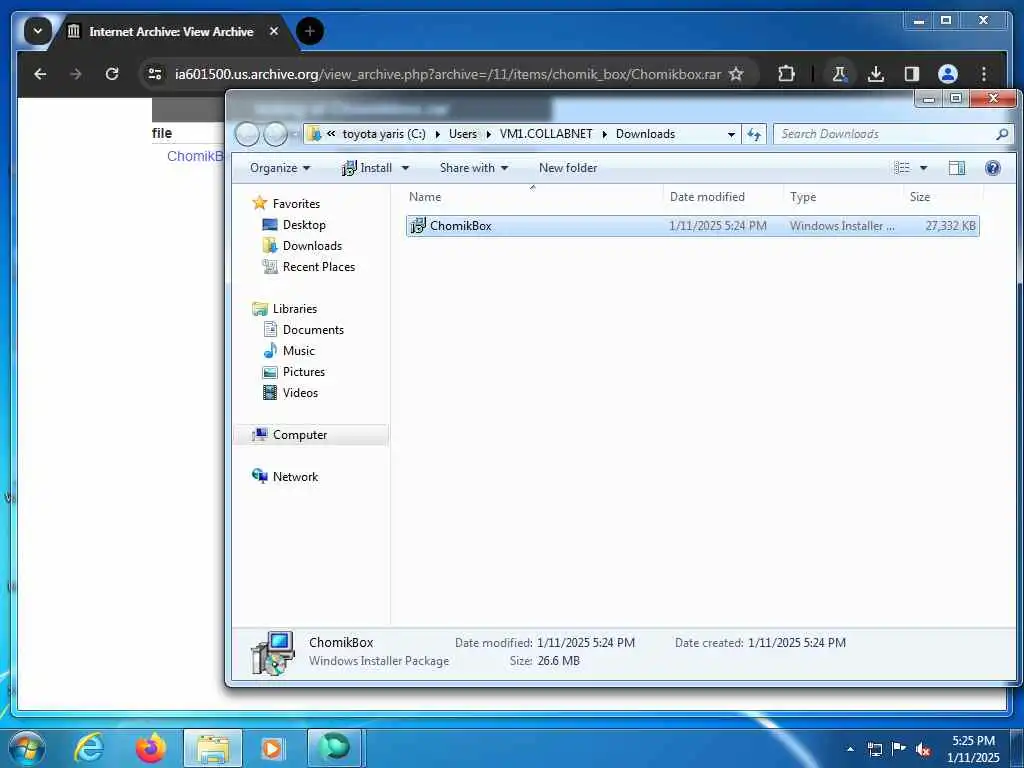Open the Share with menu
Image resolution: width=1024 pixels, height=768 pixels.
click(473, 168)
